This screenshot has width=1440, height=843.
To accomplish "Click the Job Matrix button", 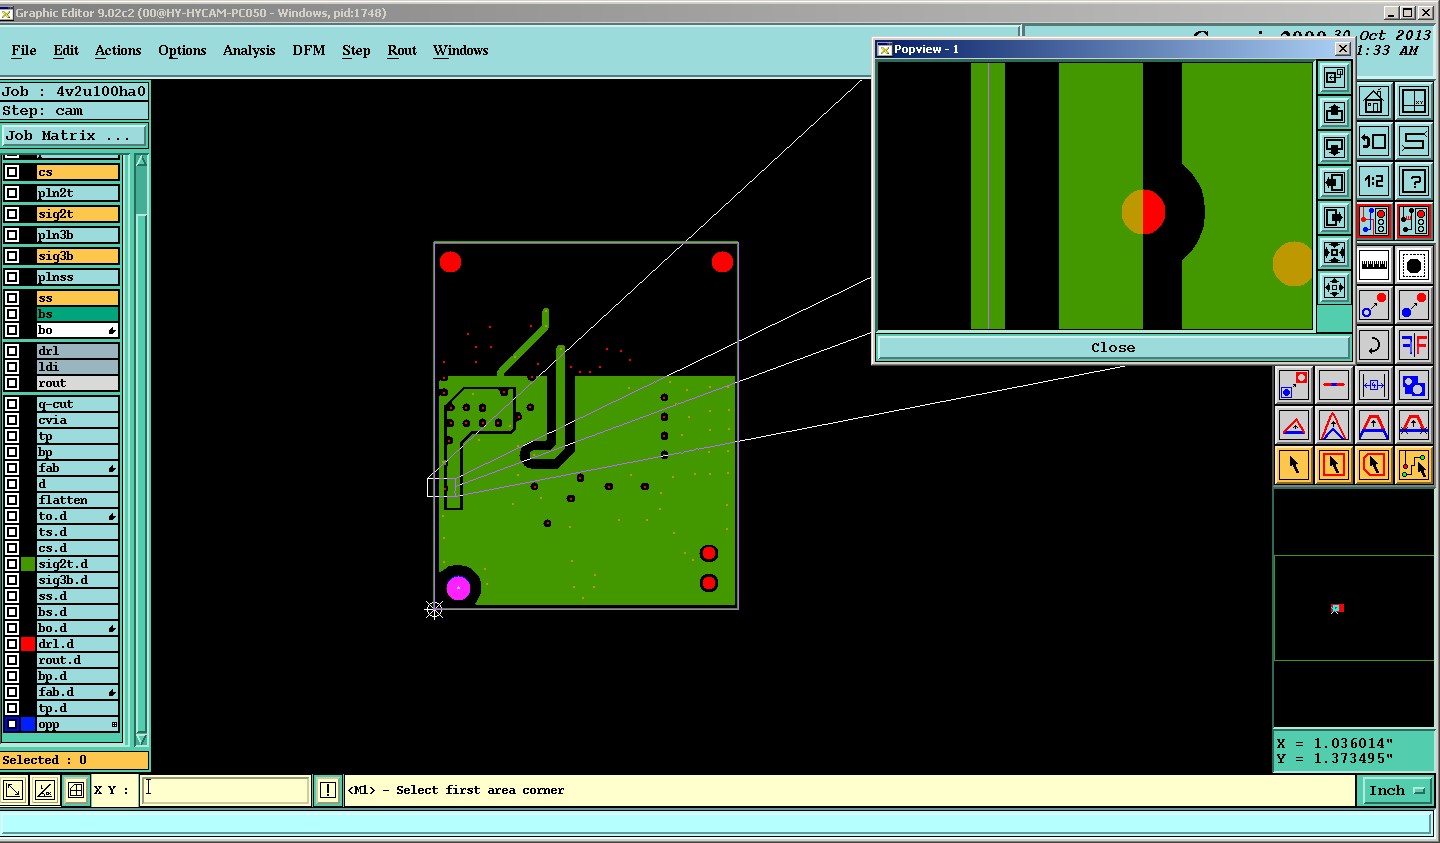I will coord(74,135).
